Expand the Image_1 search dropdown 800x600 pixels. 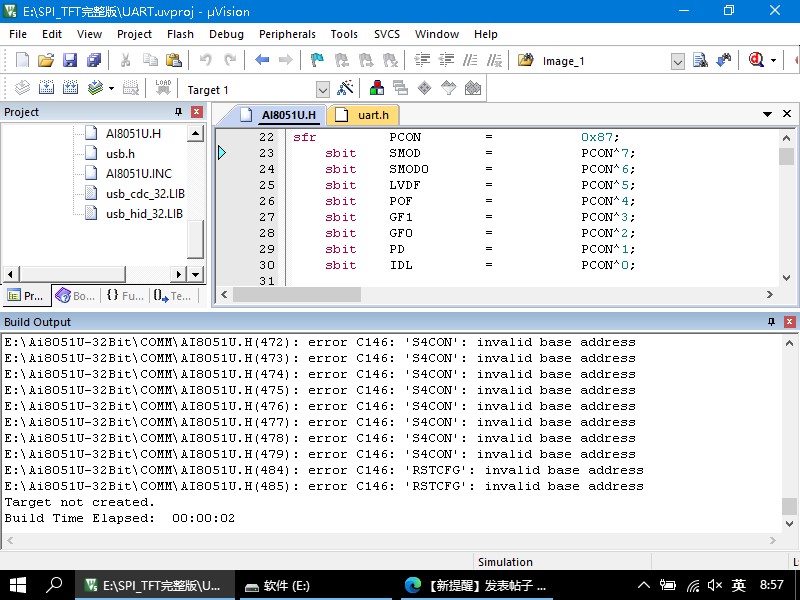(678, 62)
